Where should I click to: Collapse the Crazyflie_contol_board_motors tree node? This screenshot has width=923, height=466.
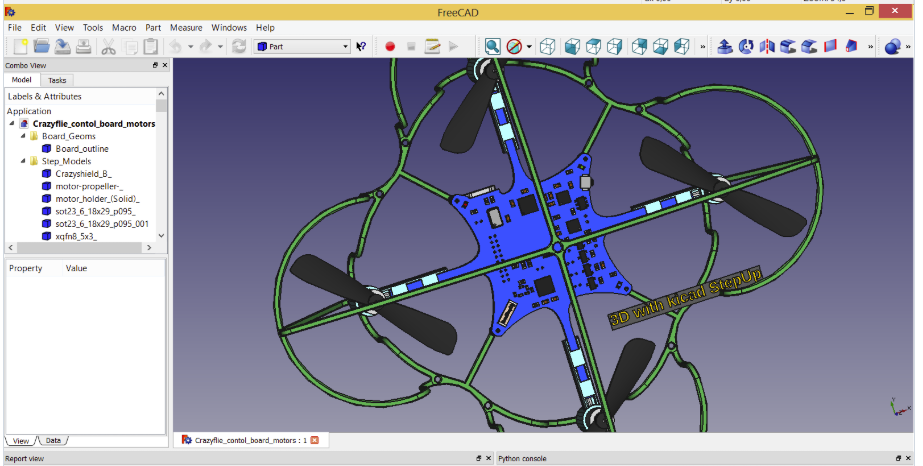[x=12, y=124]
